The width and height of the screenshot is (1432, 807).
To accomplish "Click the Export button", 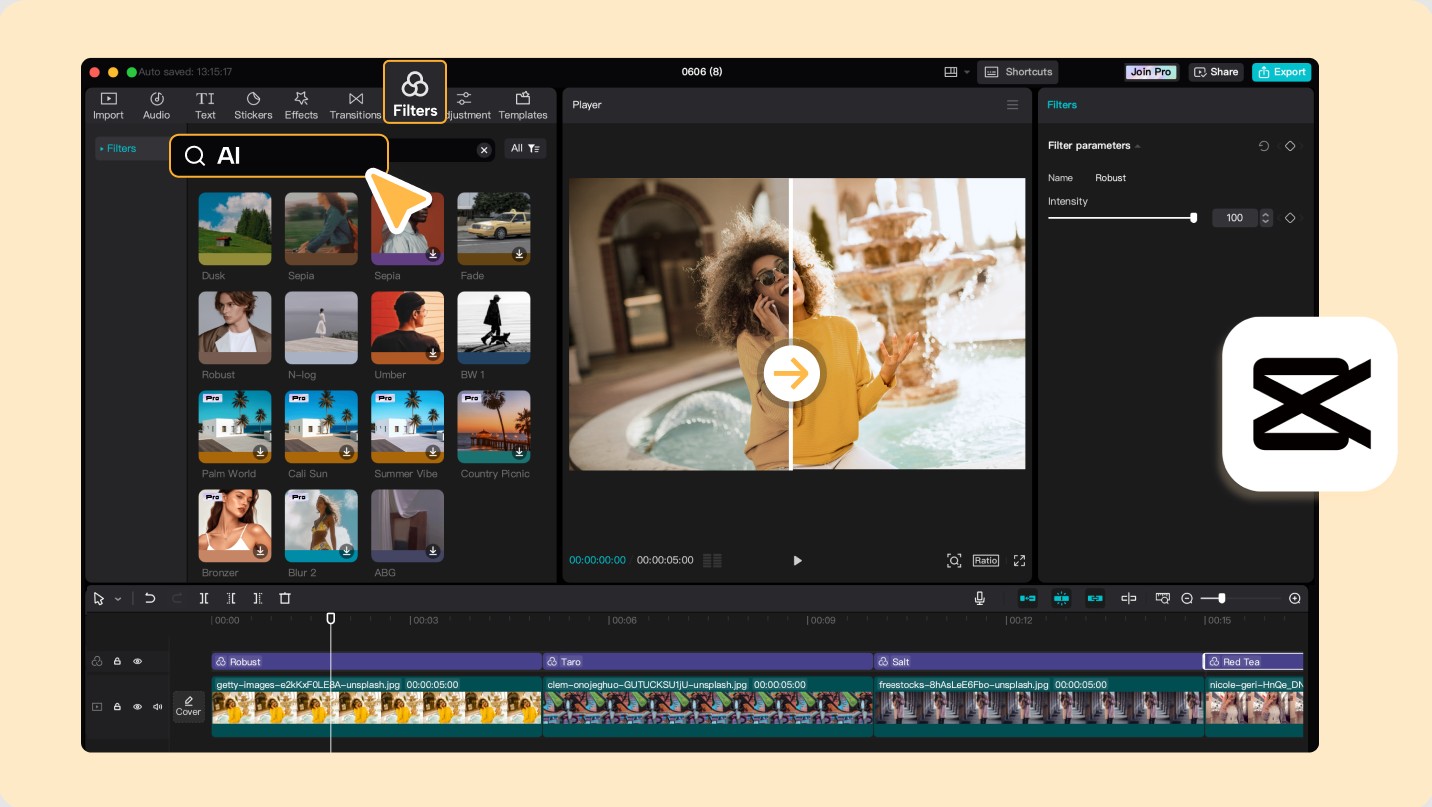I will [1281, 72].
